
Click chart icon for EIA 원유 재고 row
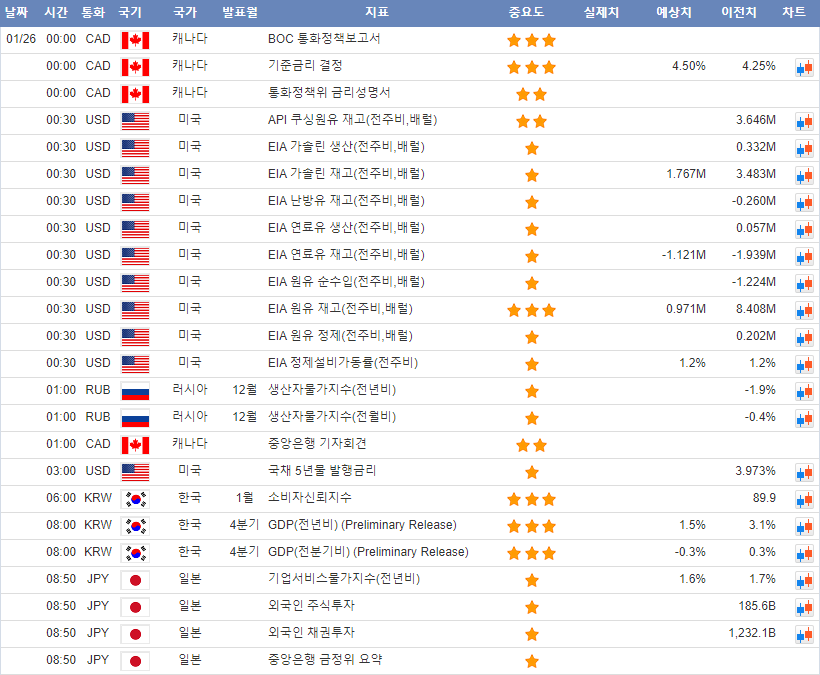[x=804, y=310]
